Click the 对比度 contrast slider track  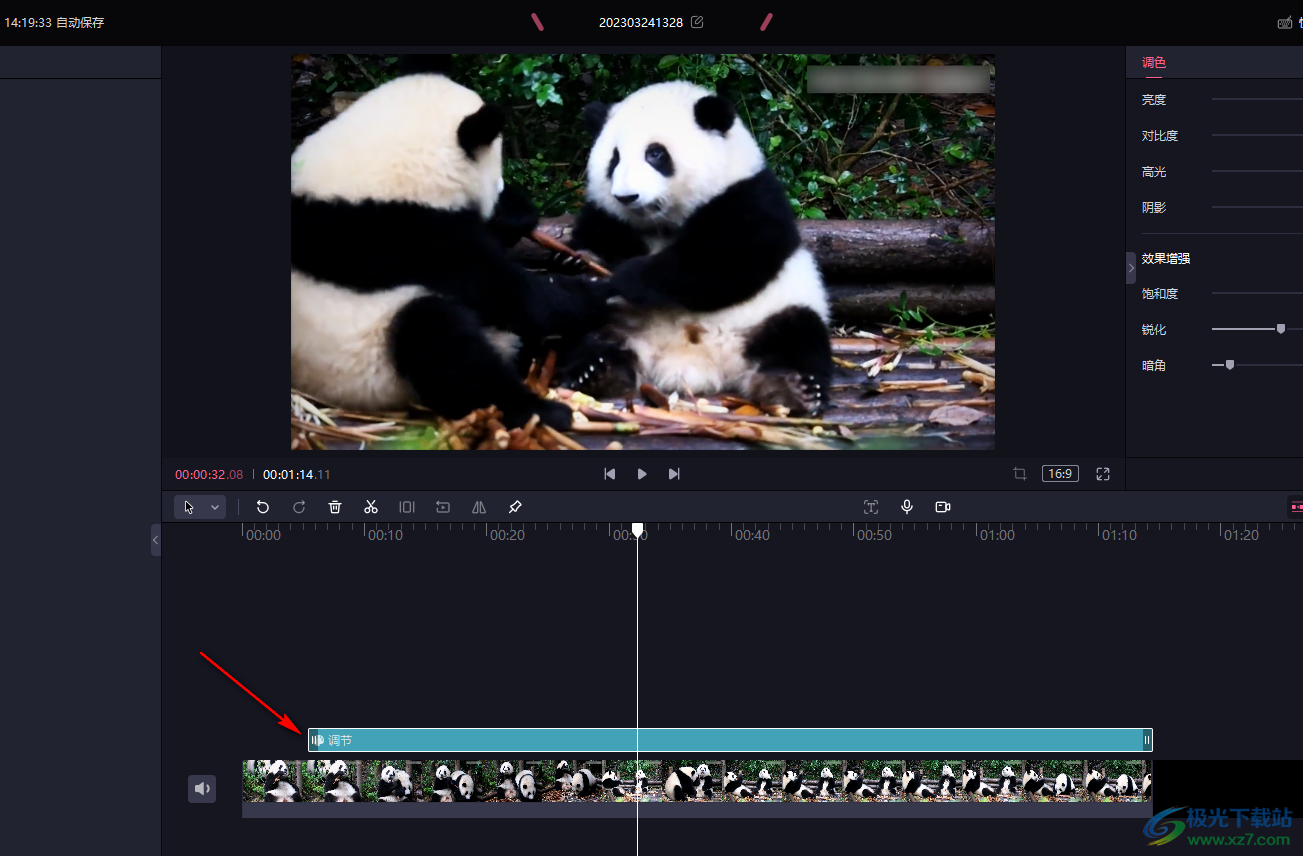click(1257, 135)
